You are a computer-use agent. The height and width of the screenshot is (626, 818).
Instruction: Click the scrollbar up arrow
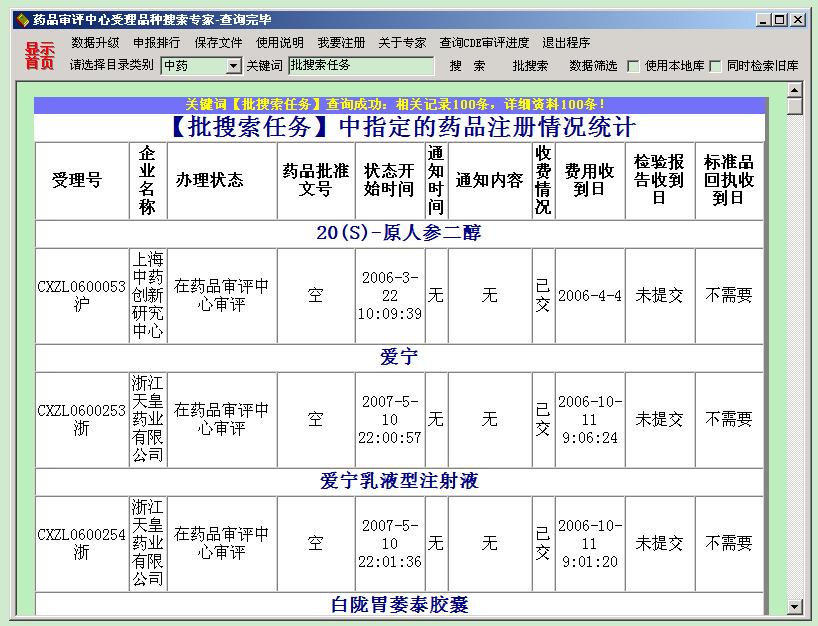(x=794, y=90)
